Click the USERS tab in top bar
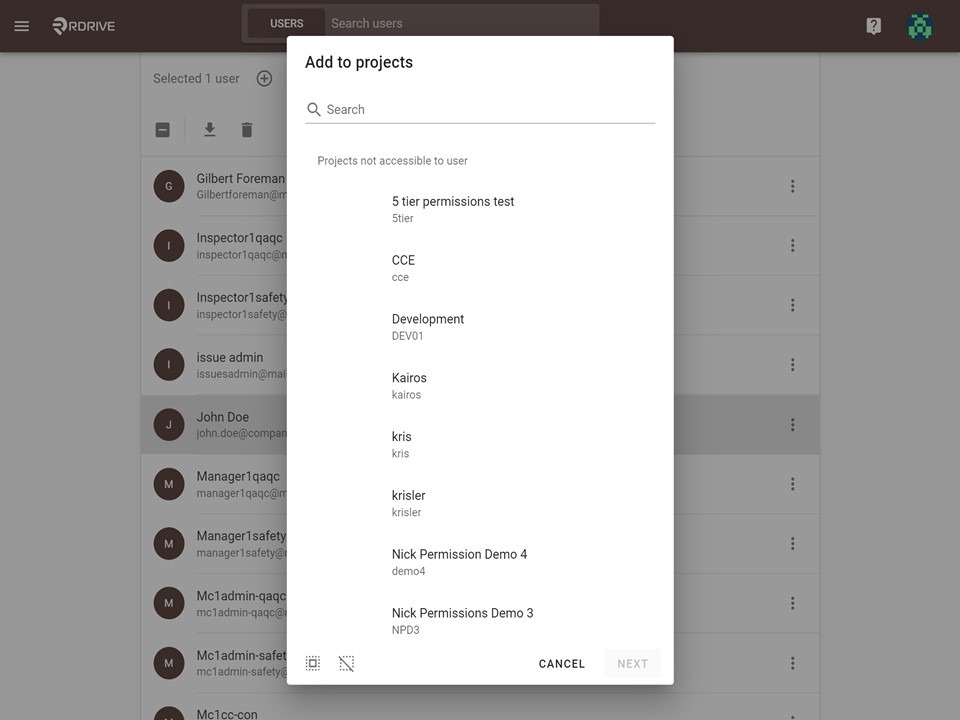This screenshot has width=960, height=720. [287, 23]
